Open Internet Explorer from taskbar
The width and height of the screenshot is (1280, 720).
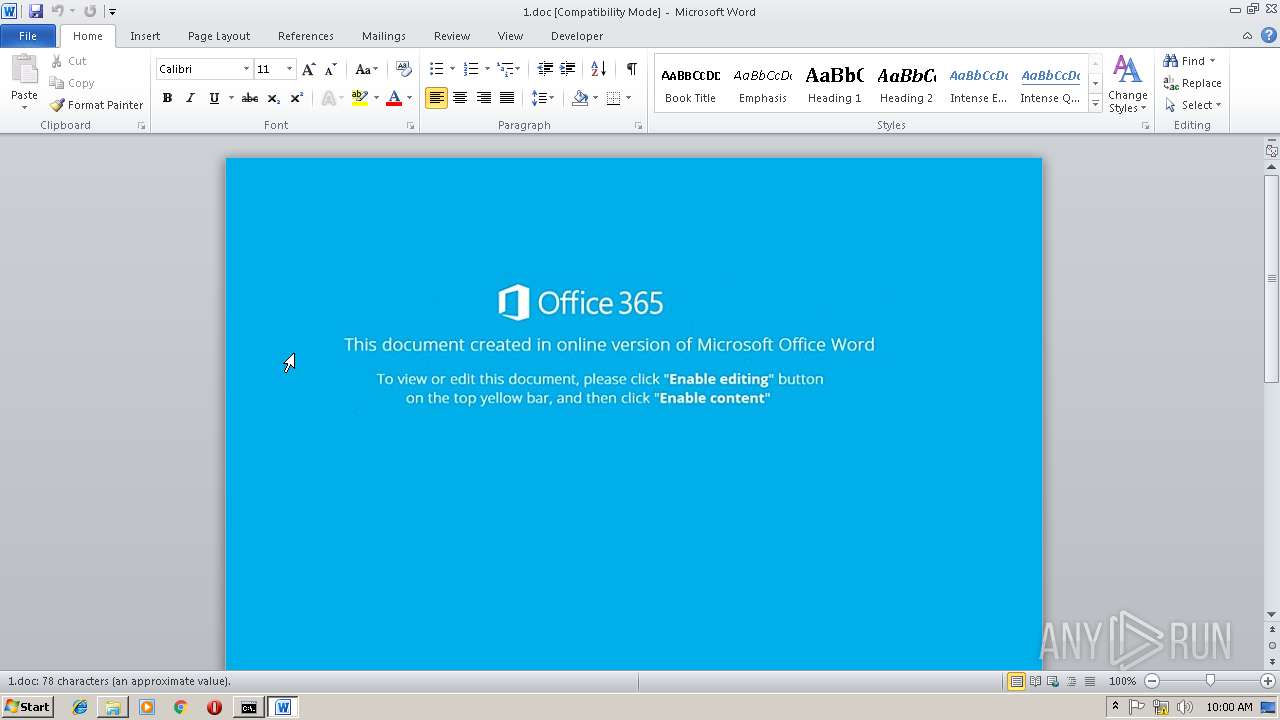tap(80, 707)
